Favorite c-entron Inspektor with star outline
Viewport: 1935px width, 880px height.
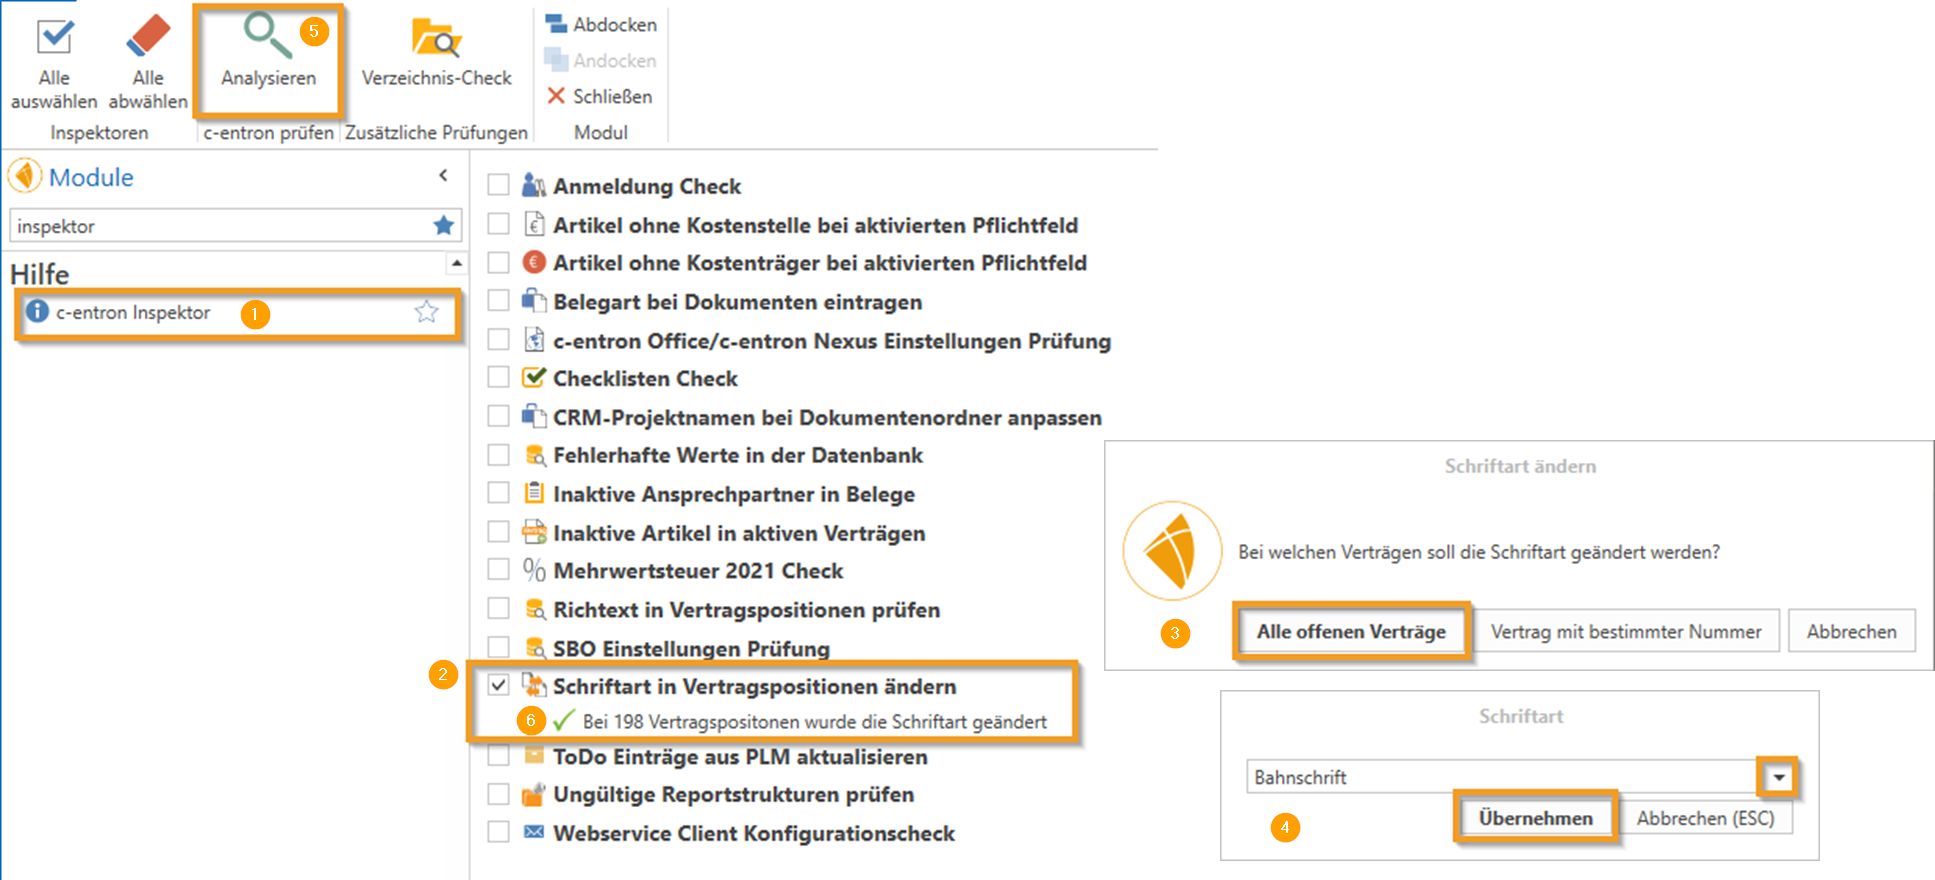coord(427,312)
